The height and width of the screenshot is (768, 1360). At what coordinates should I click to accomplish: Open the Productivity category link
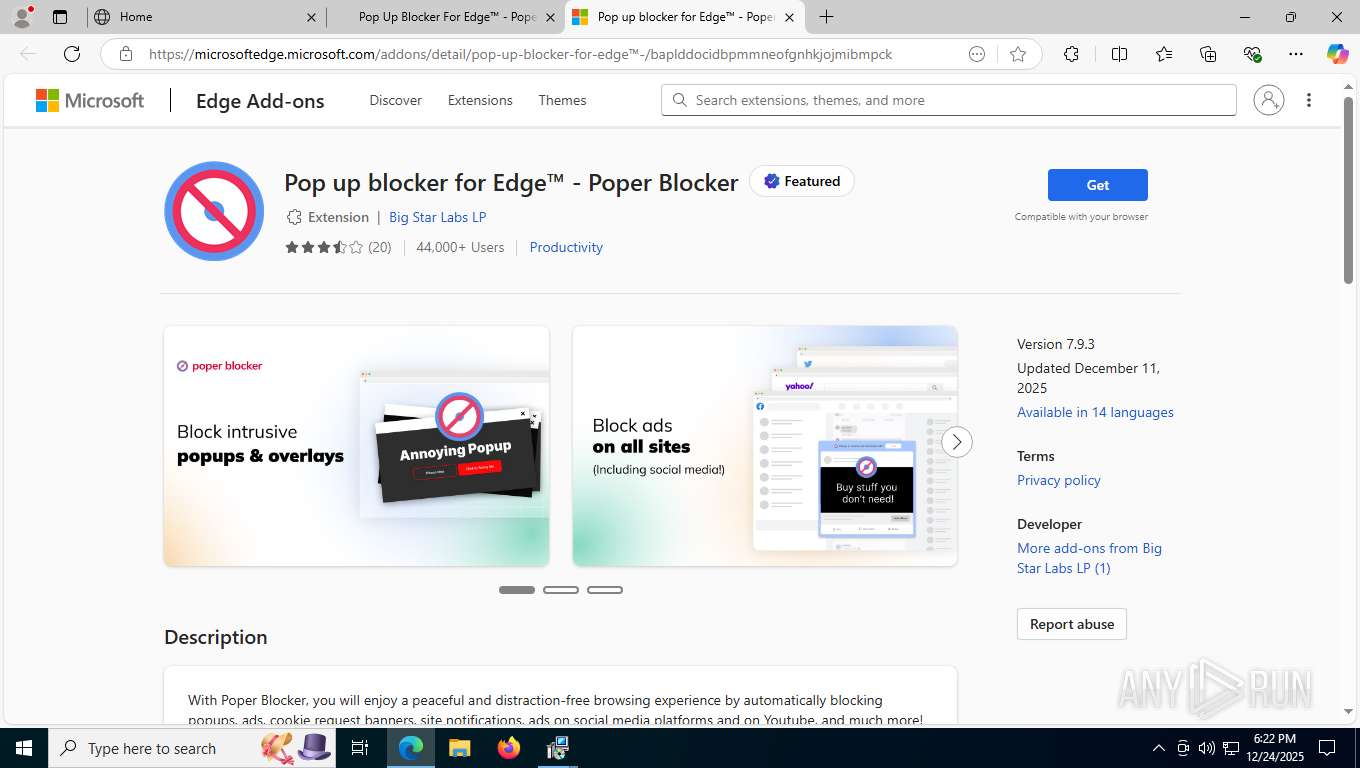[566, 247]
